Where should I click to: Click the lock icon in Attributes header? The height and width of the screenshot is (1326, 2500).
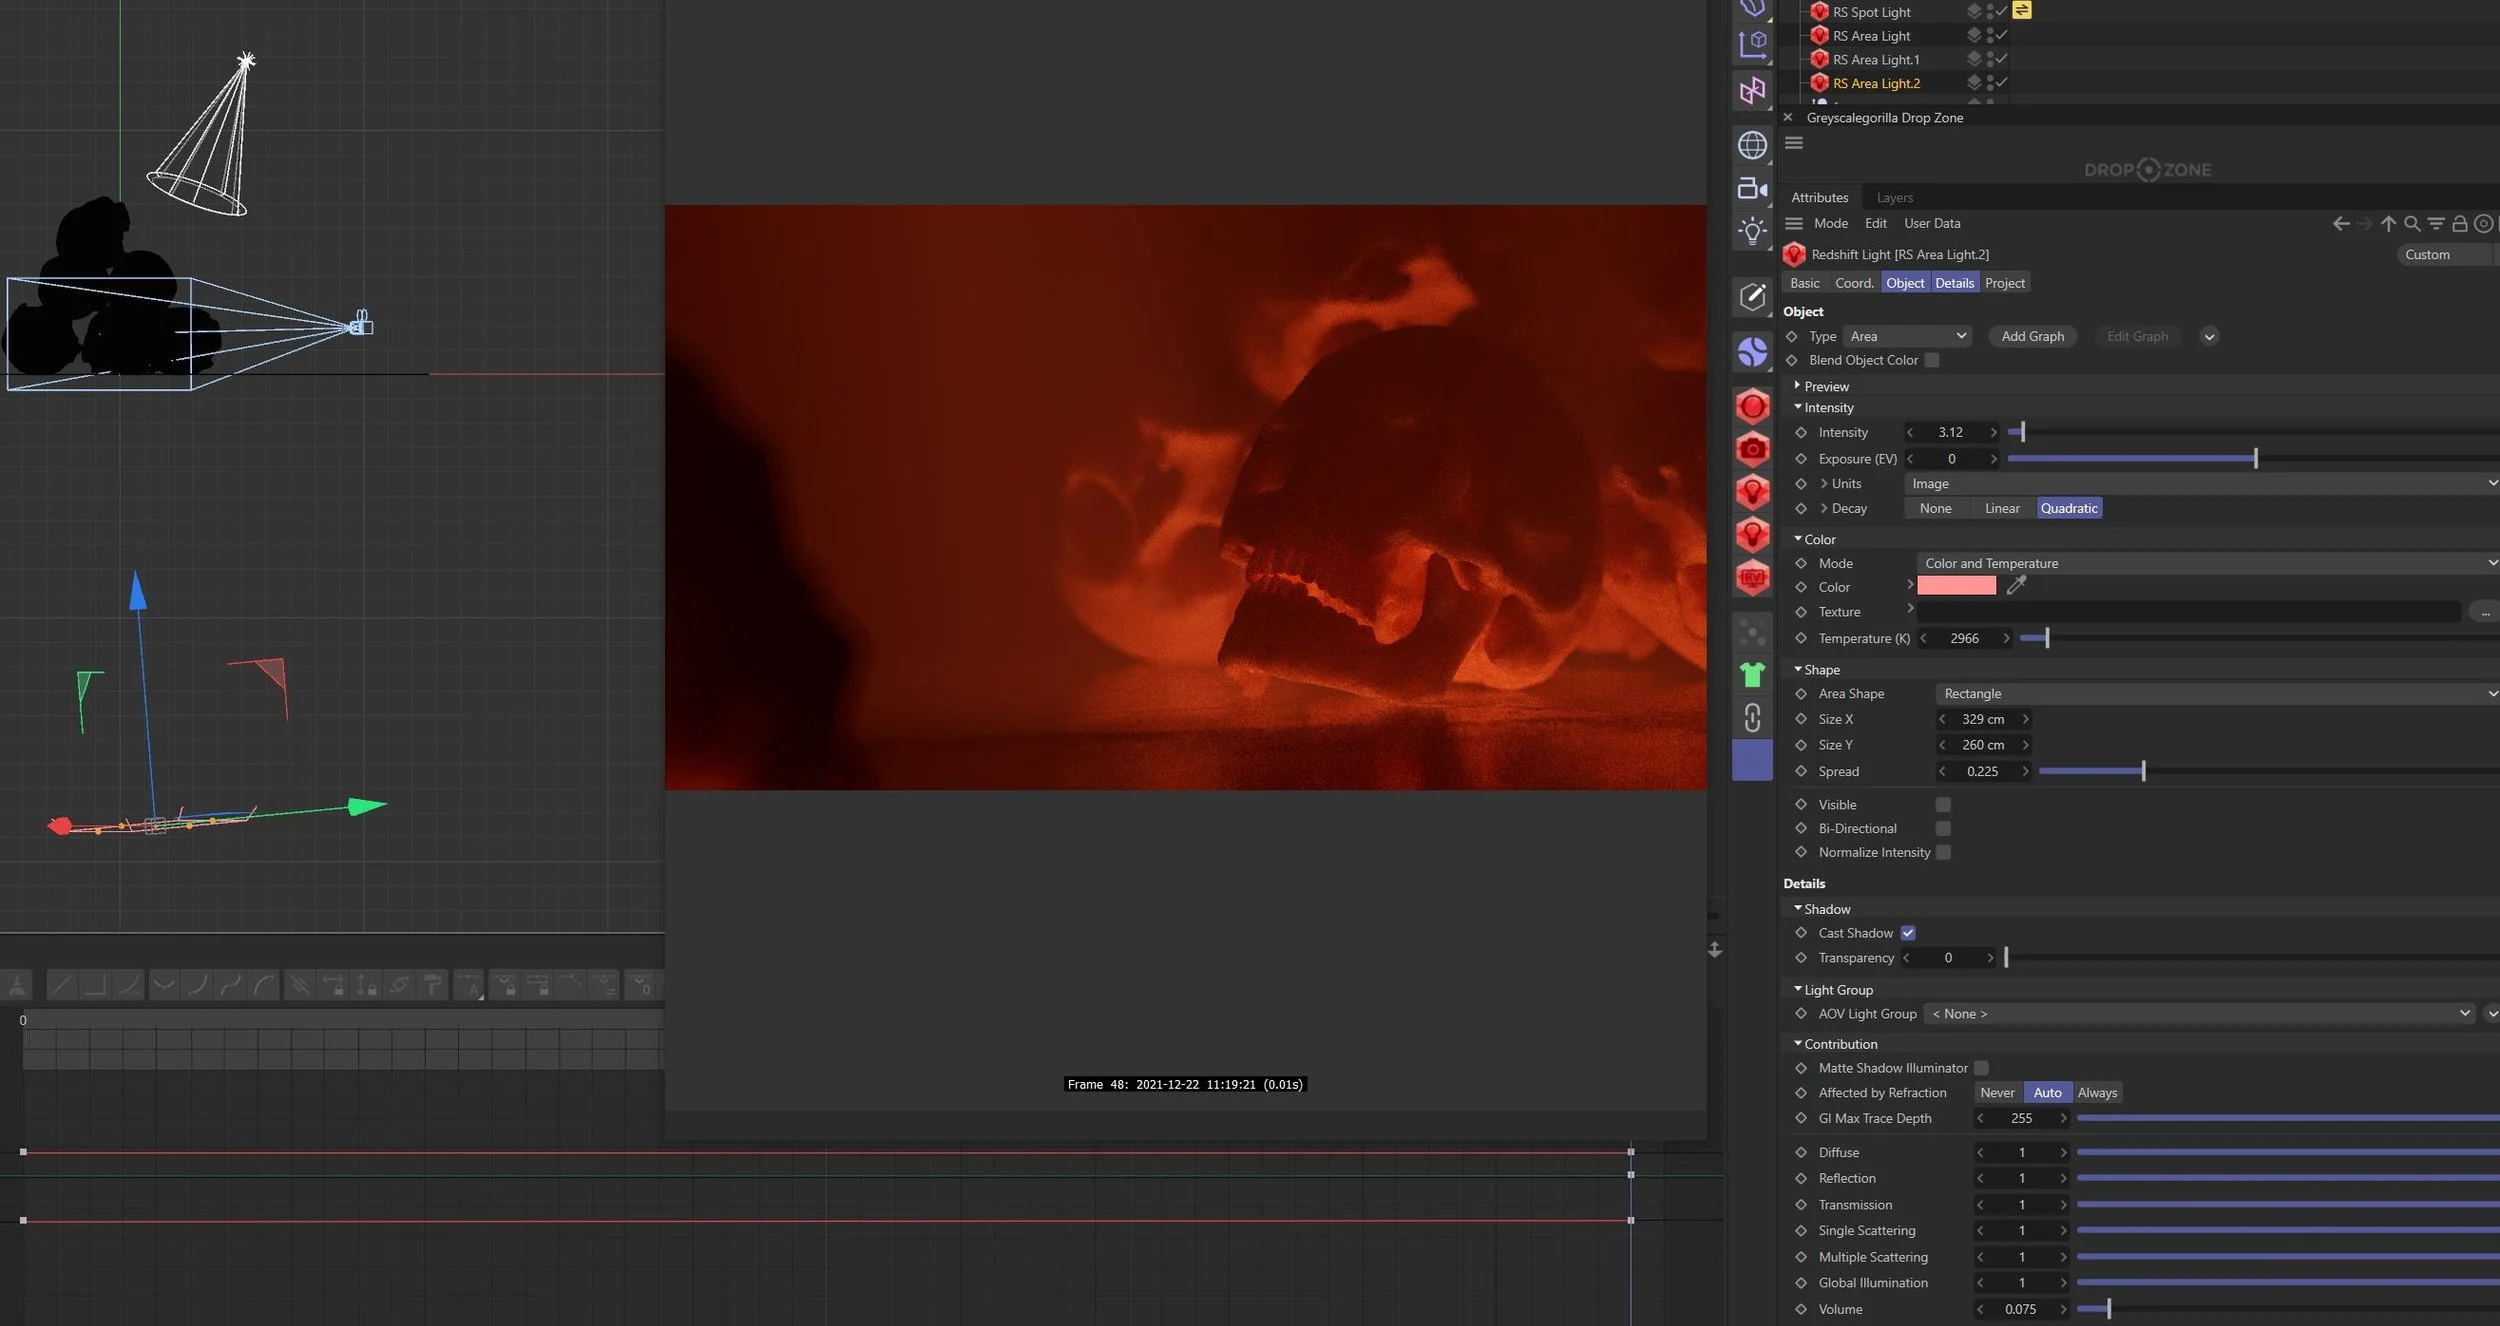point(2459,224)
